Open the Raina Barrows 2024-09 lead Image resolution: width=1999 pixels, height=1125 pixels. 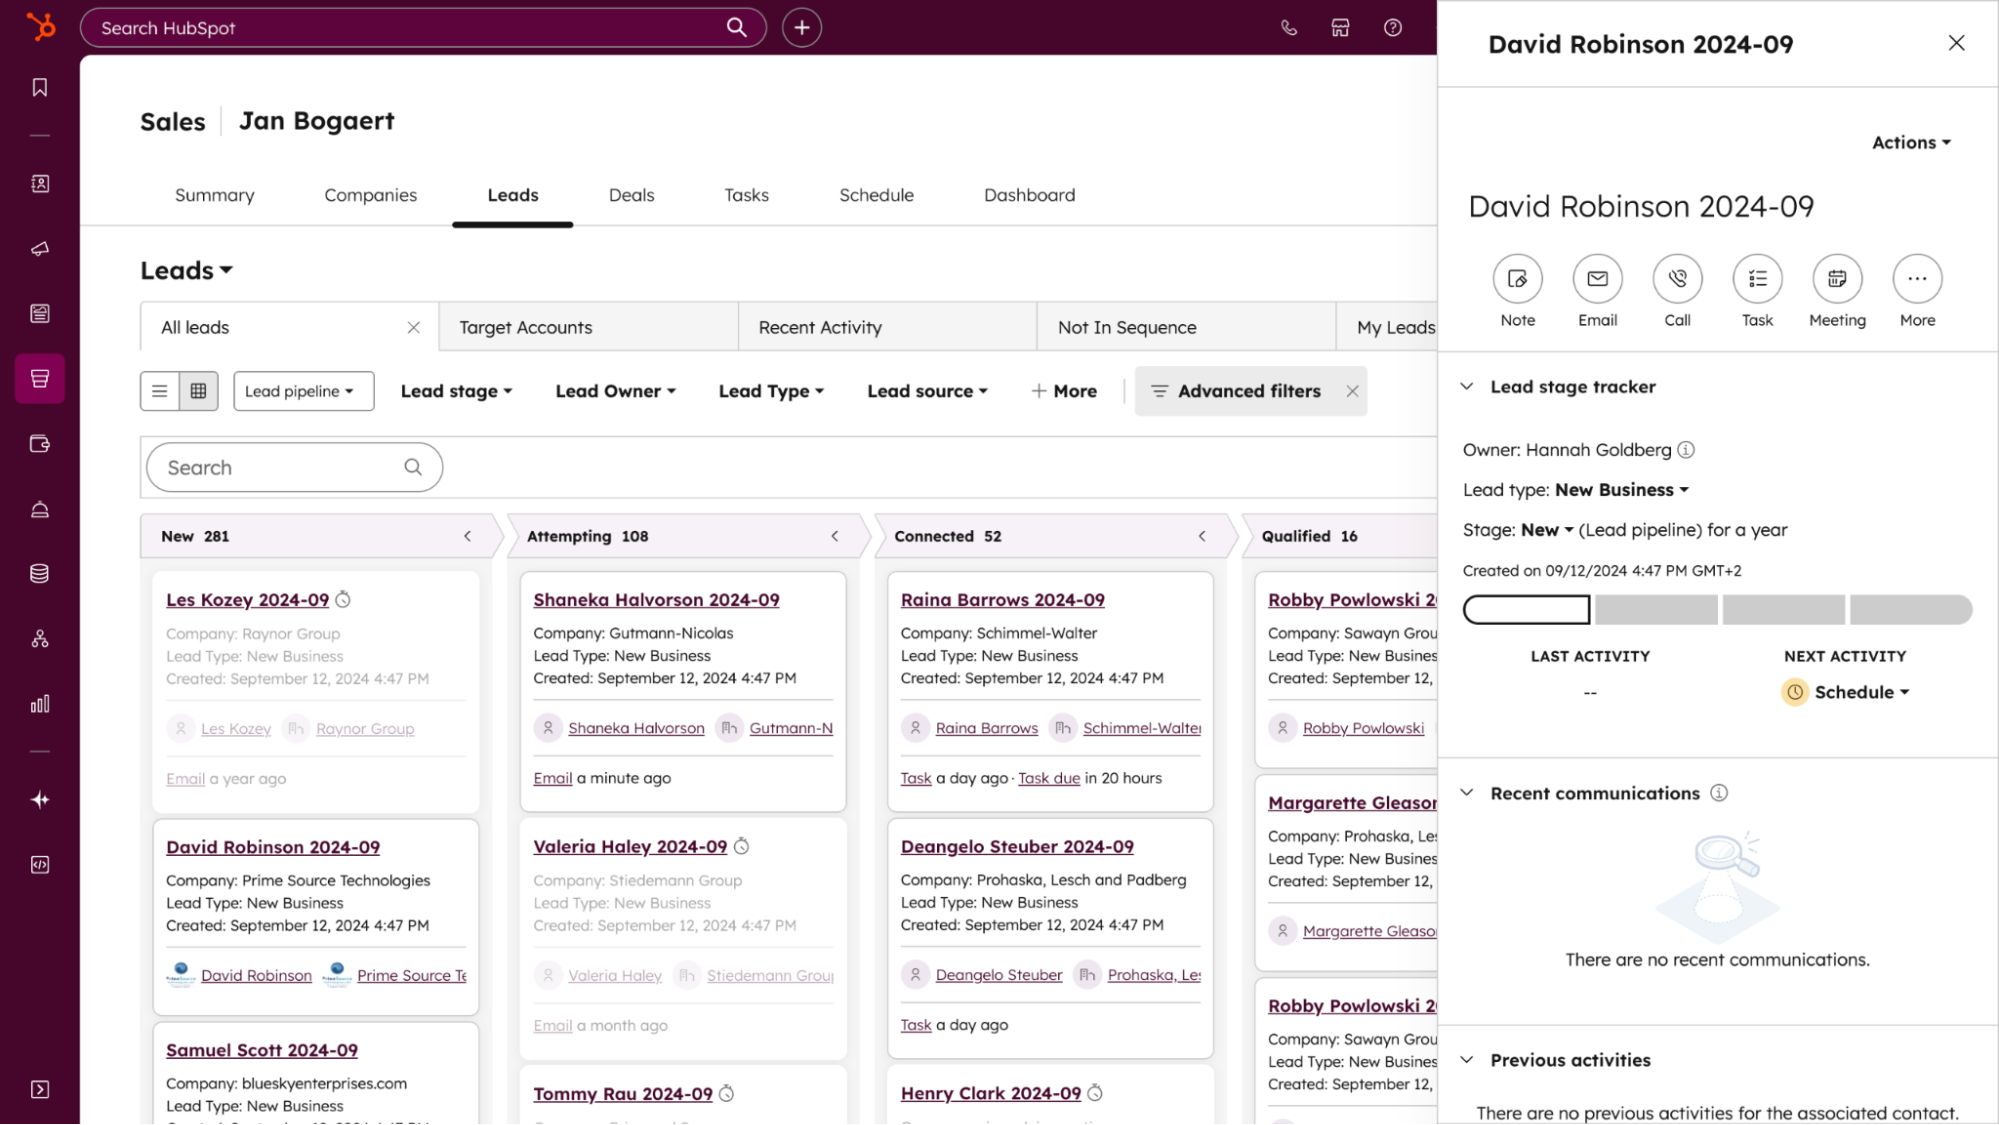pos(1003,600)
